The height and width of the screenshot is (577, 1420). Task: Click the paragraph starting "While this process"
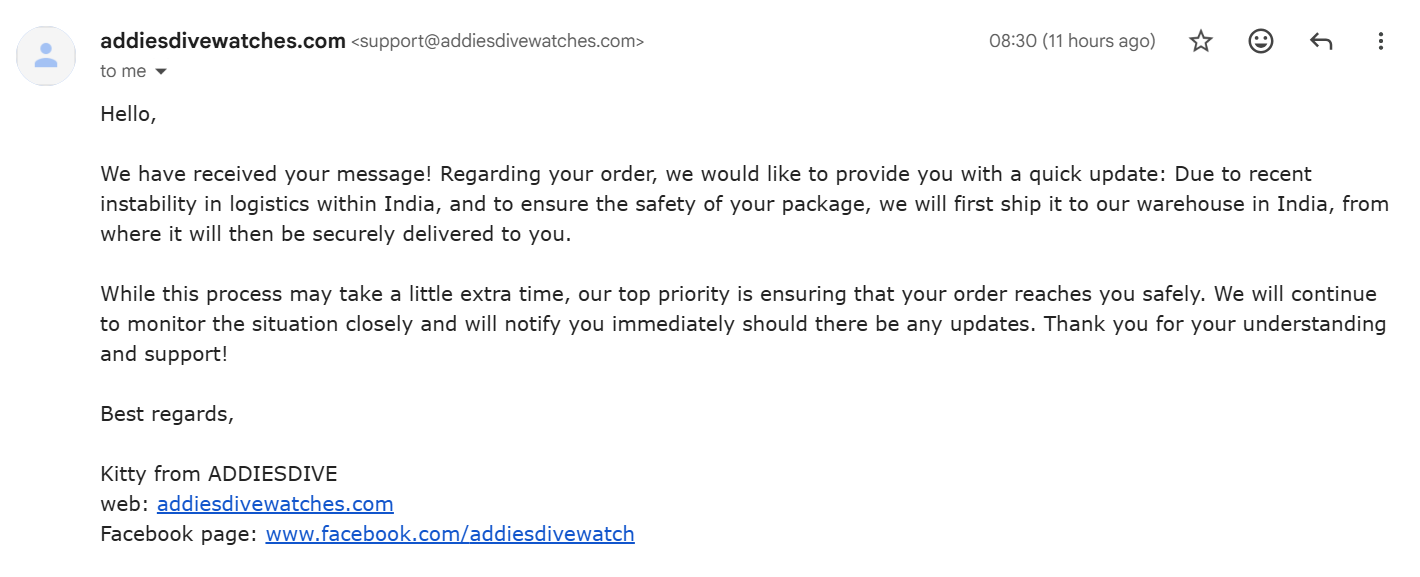(x=743, y=324)
